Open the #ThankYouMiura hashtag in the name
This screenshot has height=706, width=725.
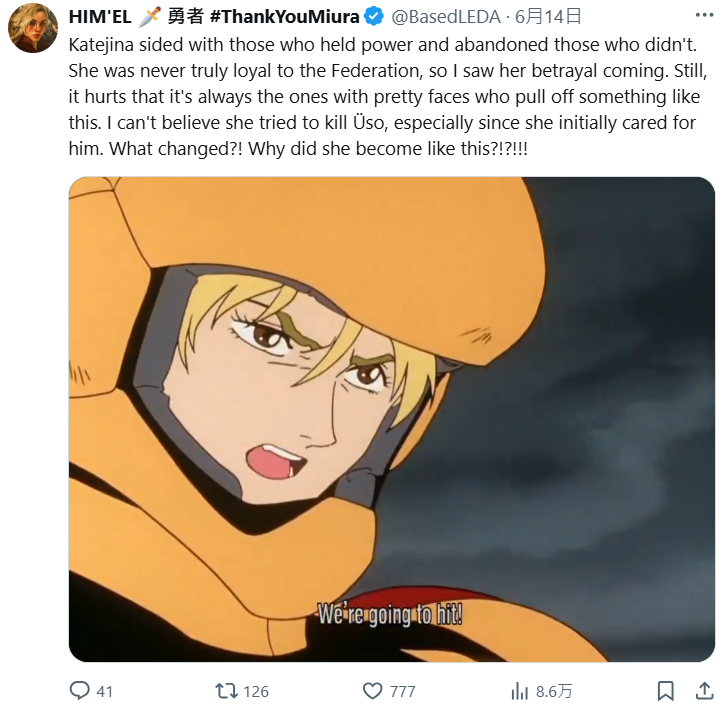pyautogui.click(x=284, y=17)
